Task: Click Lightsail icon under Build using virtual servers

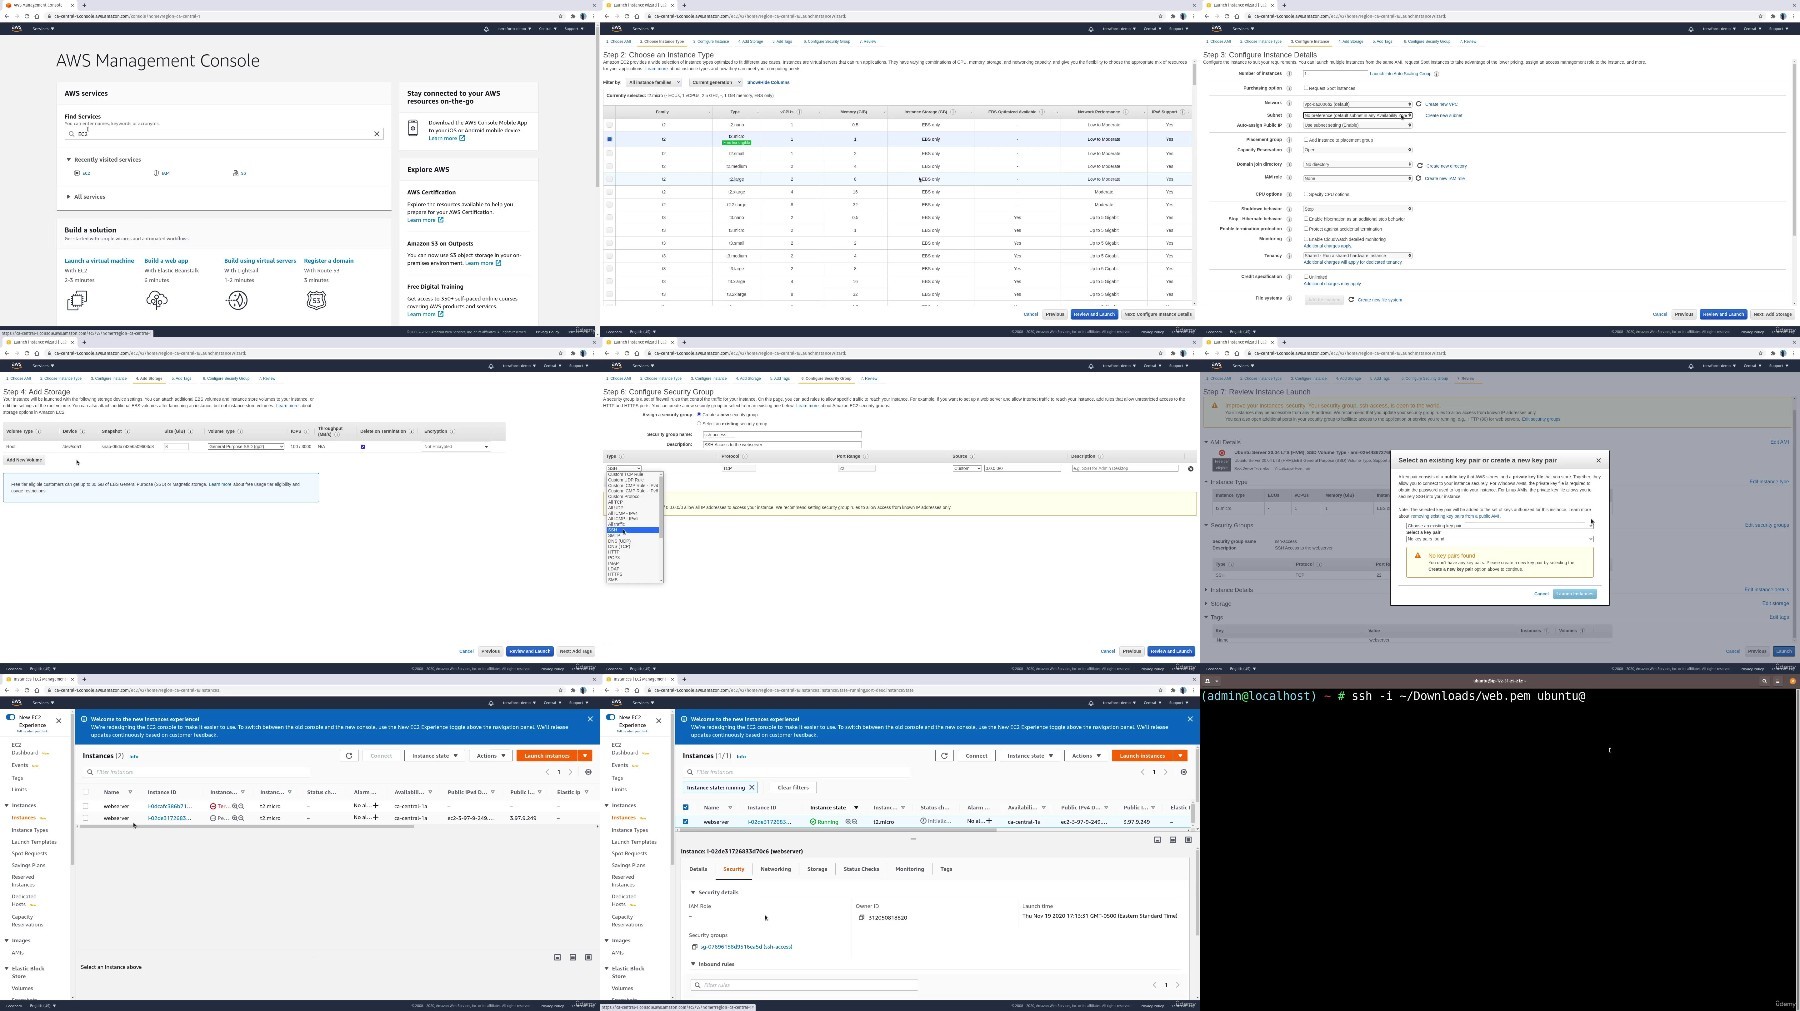Action: [x=237, y=299]
